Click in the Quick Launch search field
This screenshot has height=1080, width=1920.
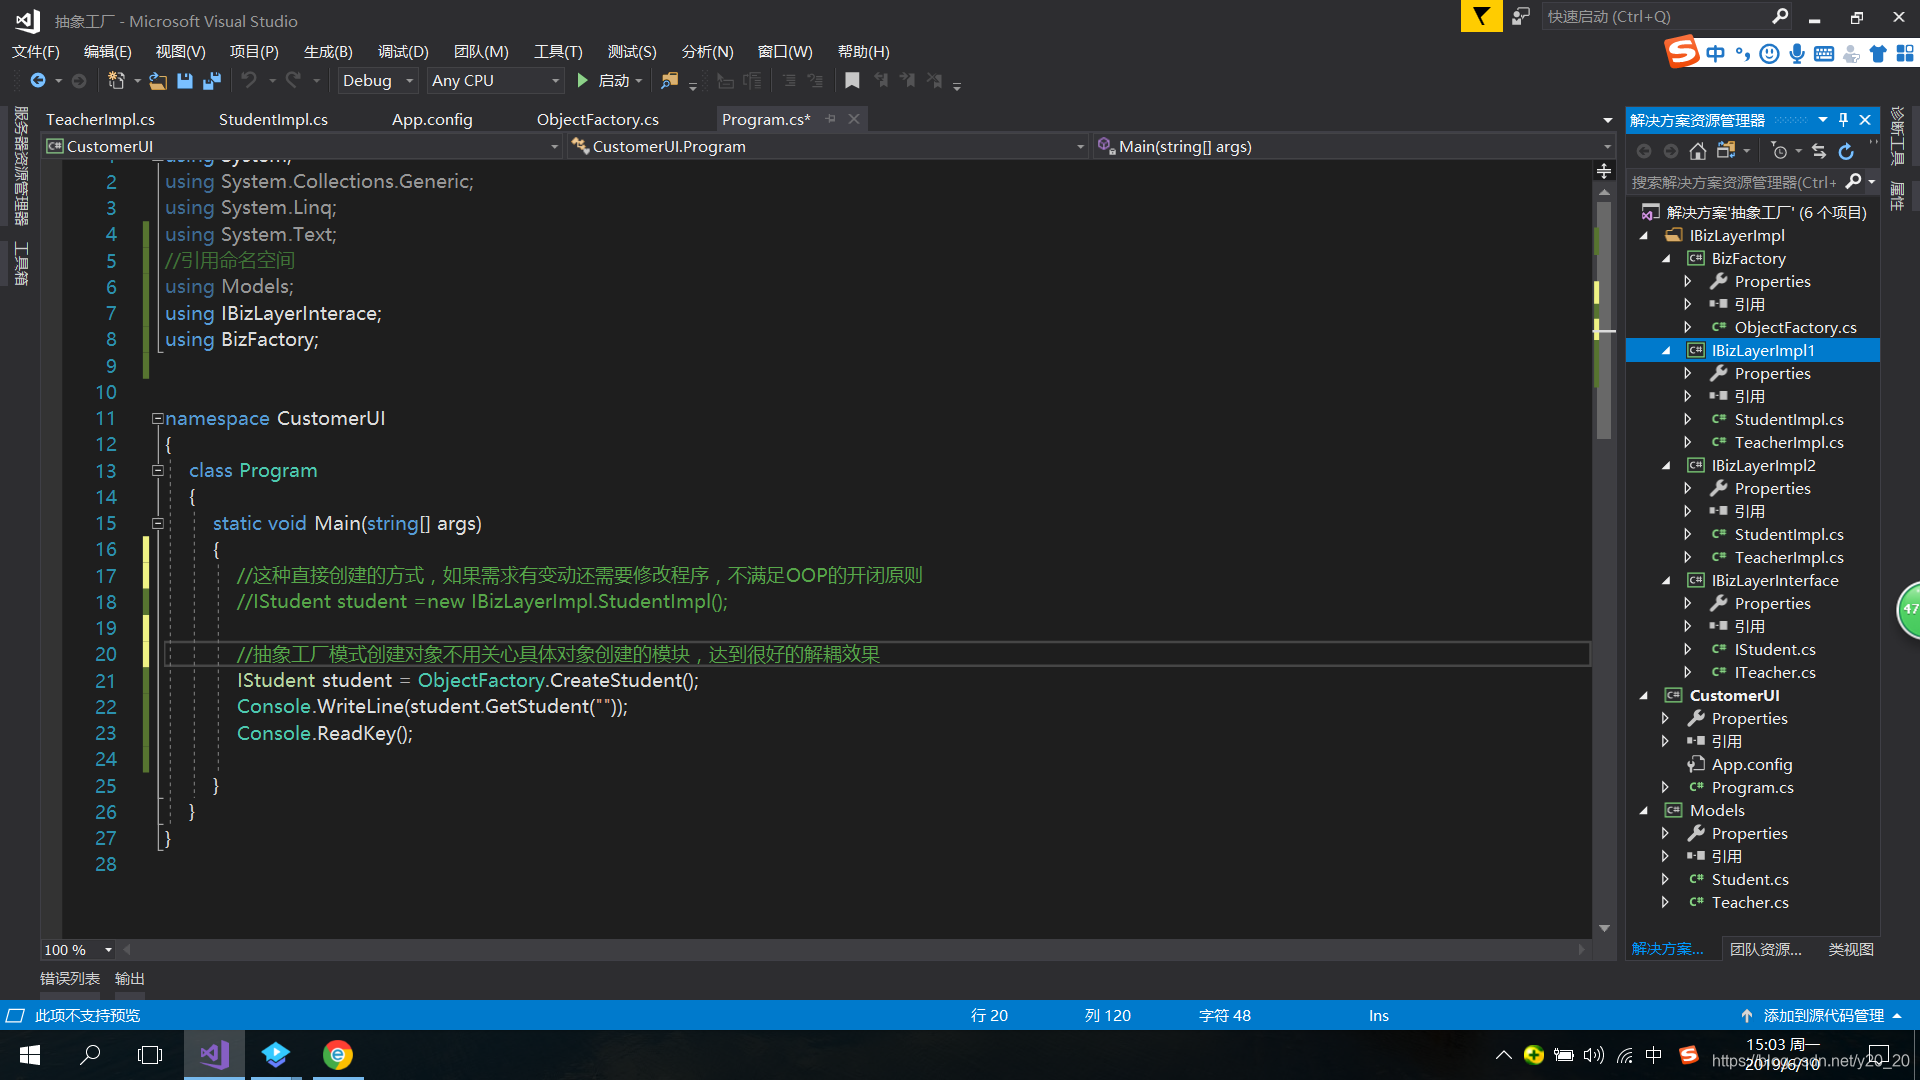tap(1655, 16)
